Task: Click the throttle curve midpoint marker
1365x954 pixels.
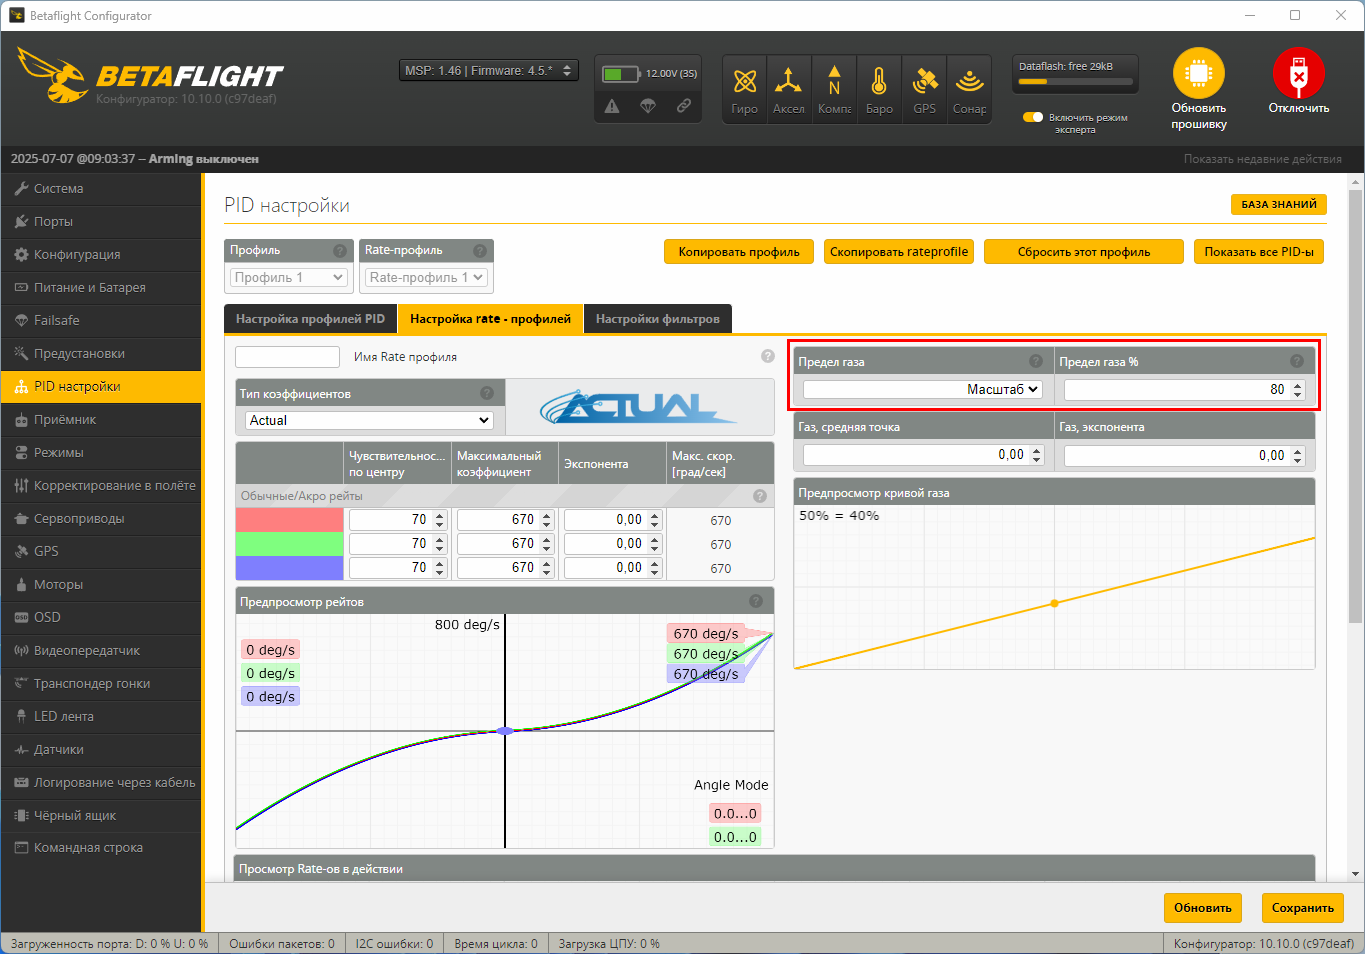Action: pyautogui.click(x=1054, y=603)
